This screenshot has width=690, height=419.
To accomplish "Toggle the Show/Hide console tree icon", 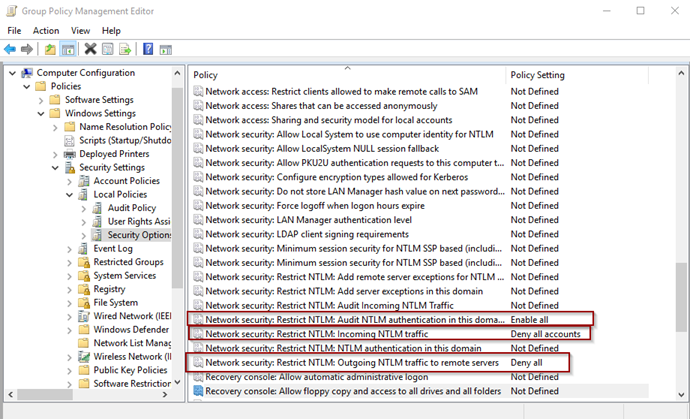I will [x=68, y=49].
